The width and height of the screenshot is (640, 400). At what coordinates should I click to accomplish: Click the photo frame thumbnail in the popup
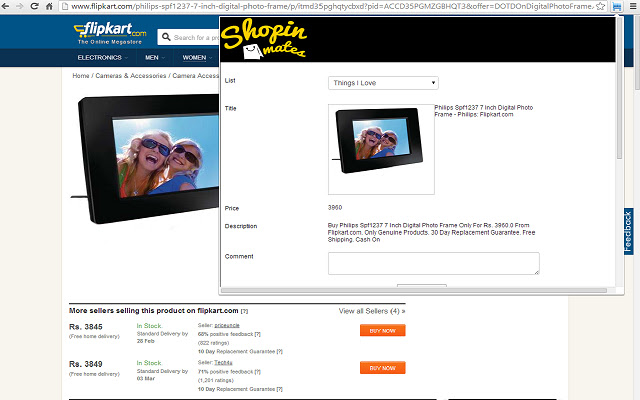[x=381, y=149]
